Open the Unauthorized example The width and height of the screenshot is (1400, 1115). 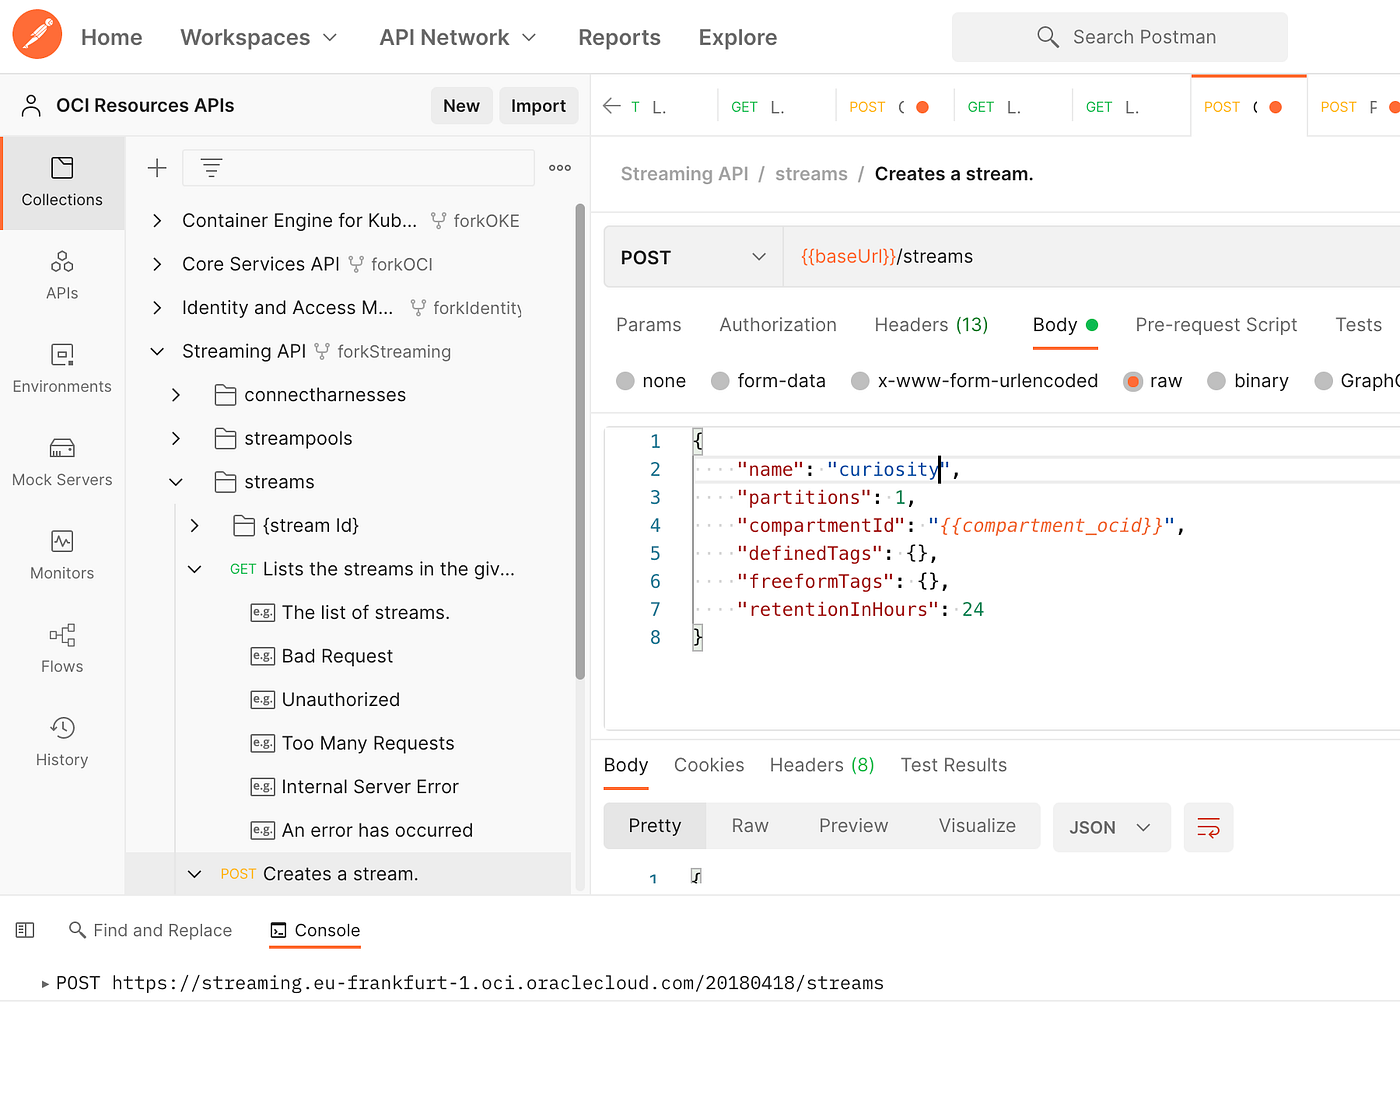click(x=341, y=700)
